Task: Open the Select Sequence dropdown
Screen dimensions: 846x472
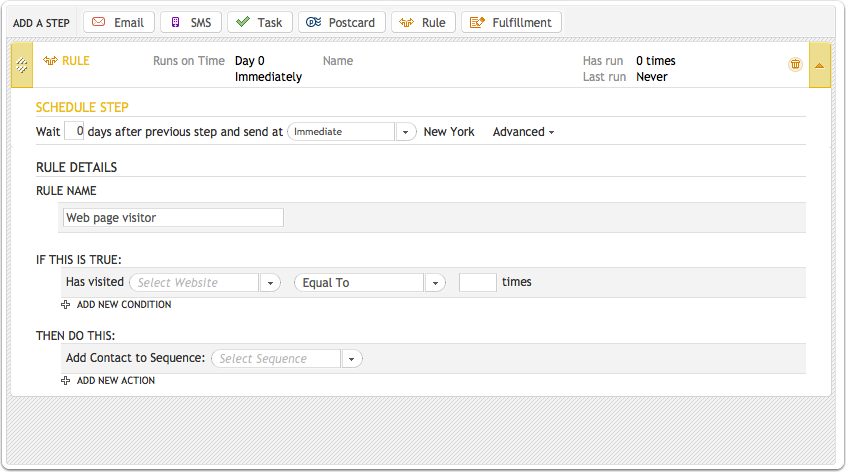Action: 351,359
